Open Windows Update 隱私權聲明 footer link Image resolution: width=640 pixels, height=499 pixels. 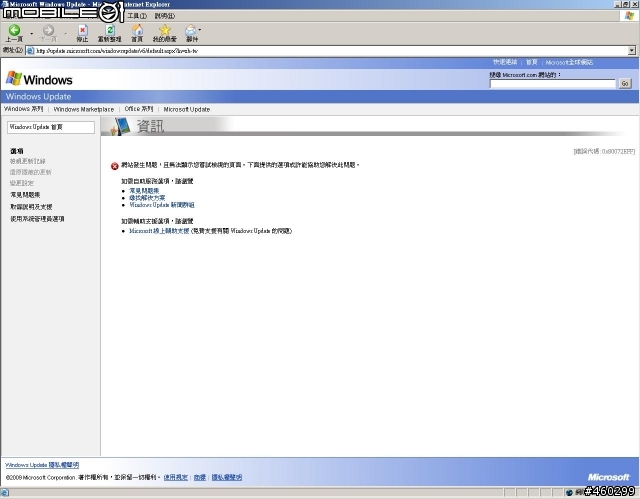pos(42,465)
